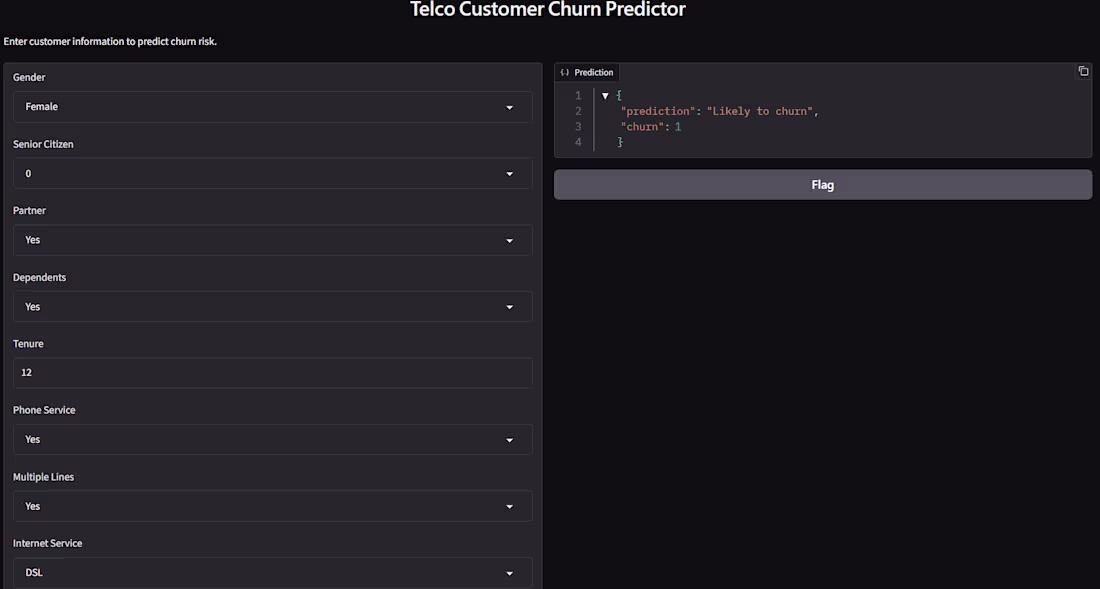
Task: Click the Partner field showing Yes
Action: 272,240
